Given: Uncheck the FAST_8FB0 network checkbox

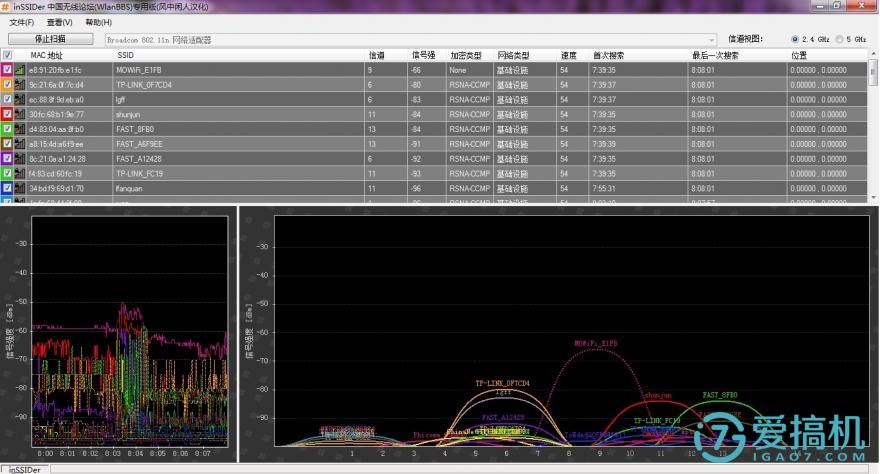Looking at the screenshot, I should (x=7, y=129).
